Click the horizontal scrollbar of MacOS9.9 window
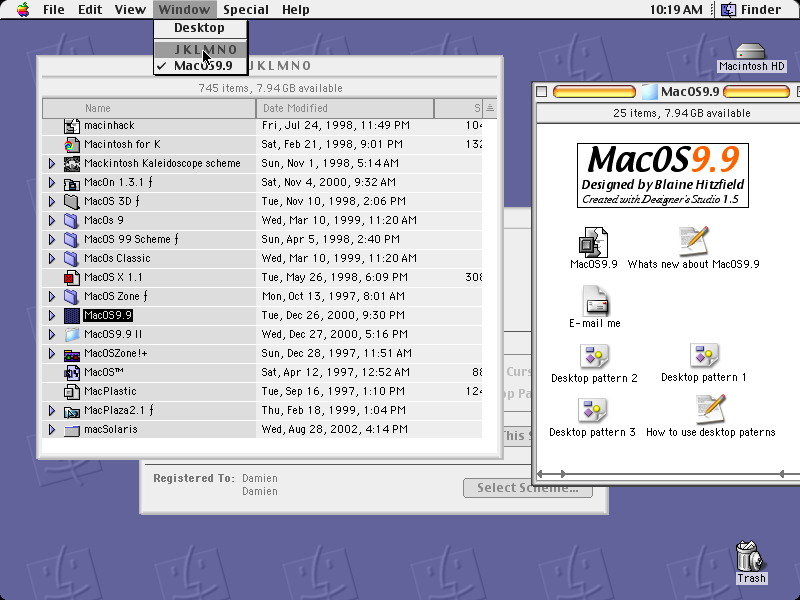Image resolution: width=800 pixels, height=600 pixels. pos(668,474)
